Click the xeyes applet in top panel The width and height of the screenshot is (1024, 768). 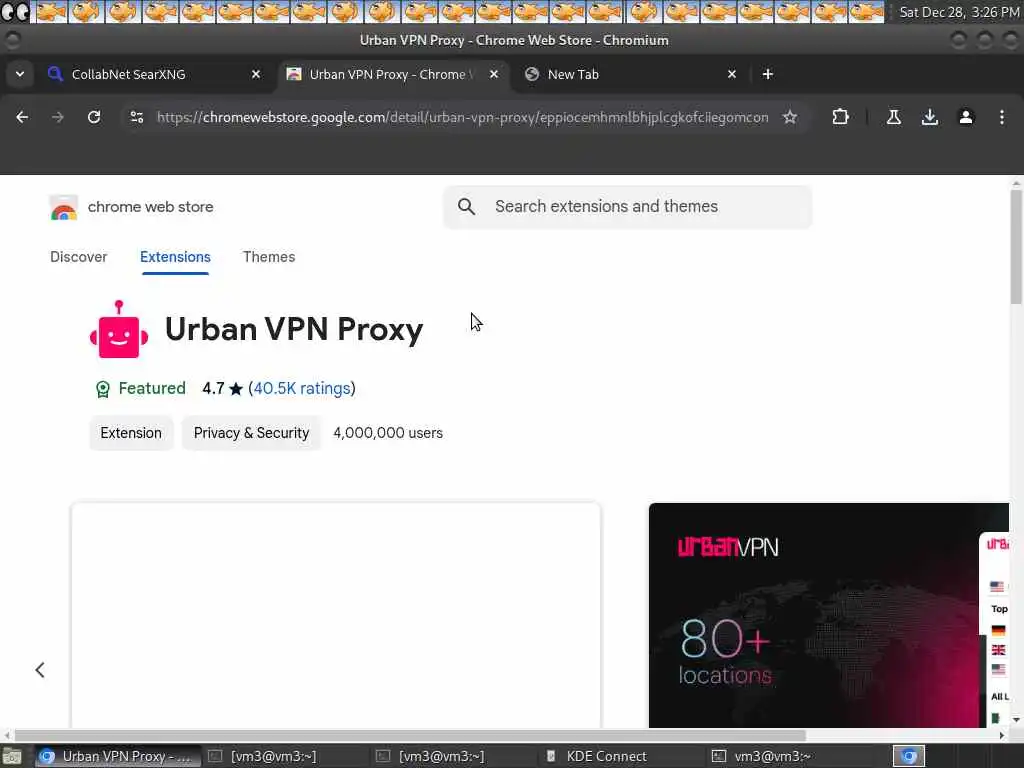point(15,12)
